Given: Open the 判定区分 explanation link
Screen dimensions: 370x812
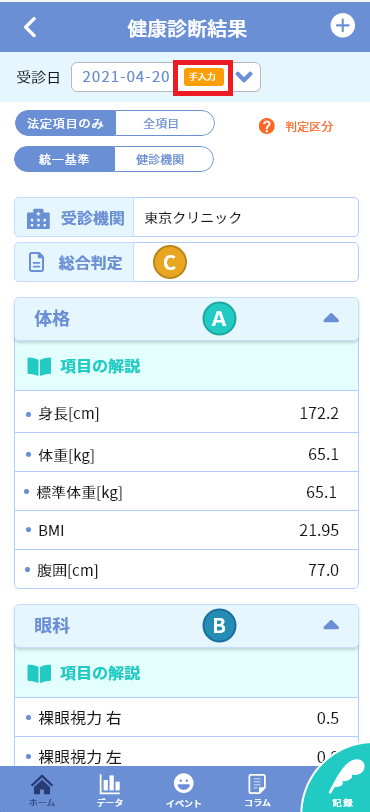Looking at the screenshot, I should tap(309, 126).
